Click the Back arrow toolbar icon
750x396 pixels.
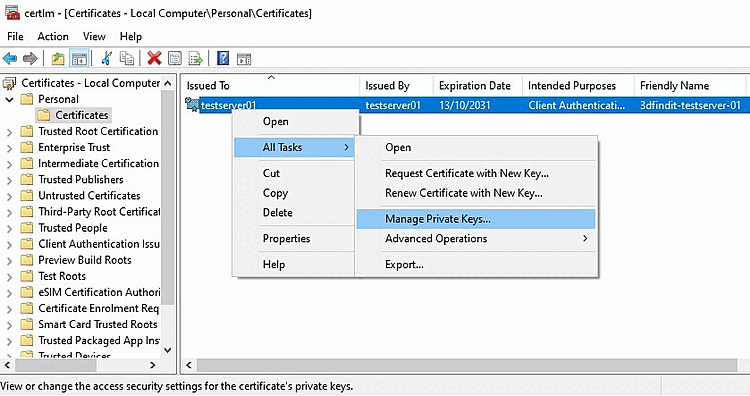coord(10,59)
